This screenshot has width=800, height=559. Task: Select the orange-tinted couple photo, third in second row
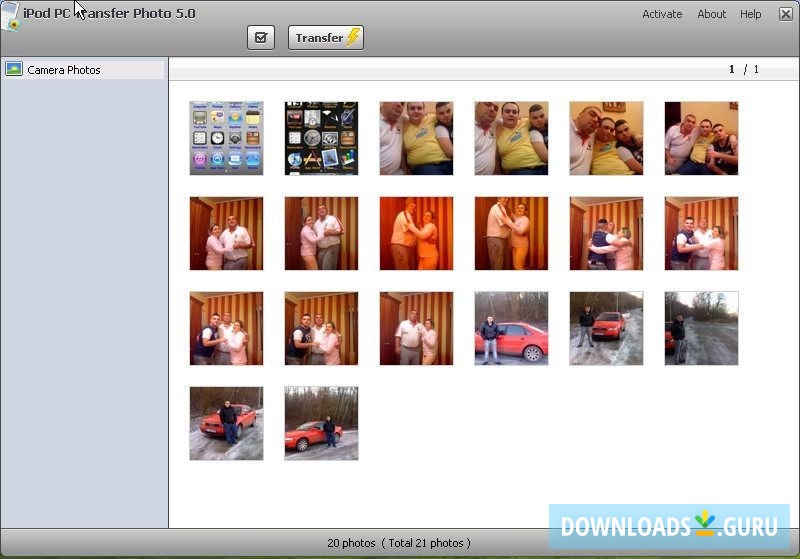[x=416, y=233]
